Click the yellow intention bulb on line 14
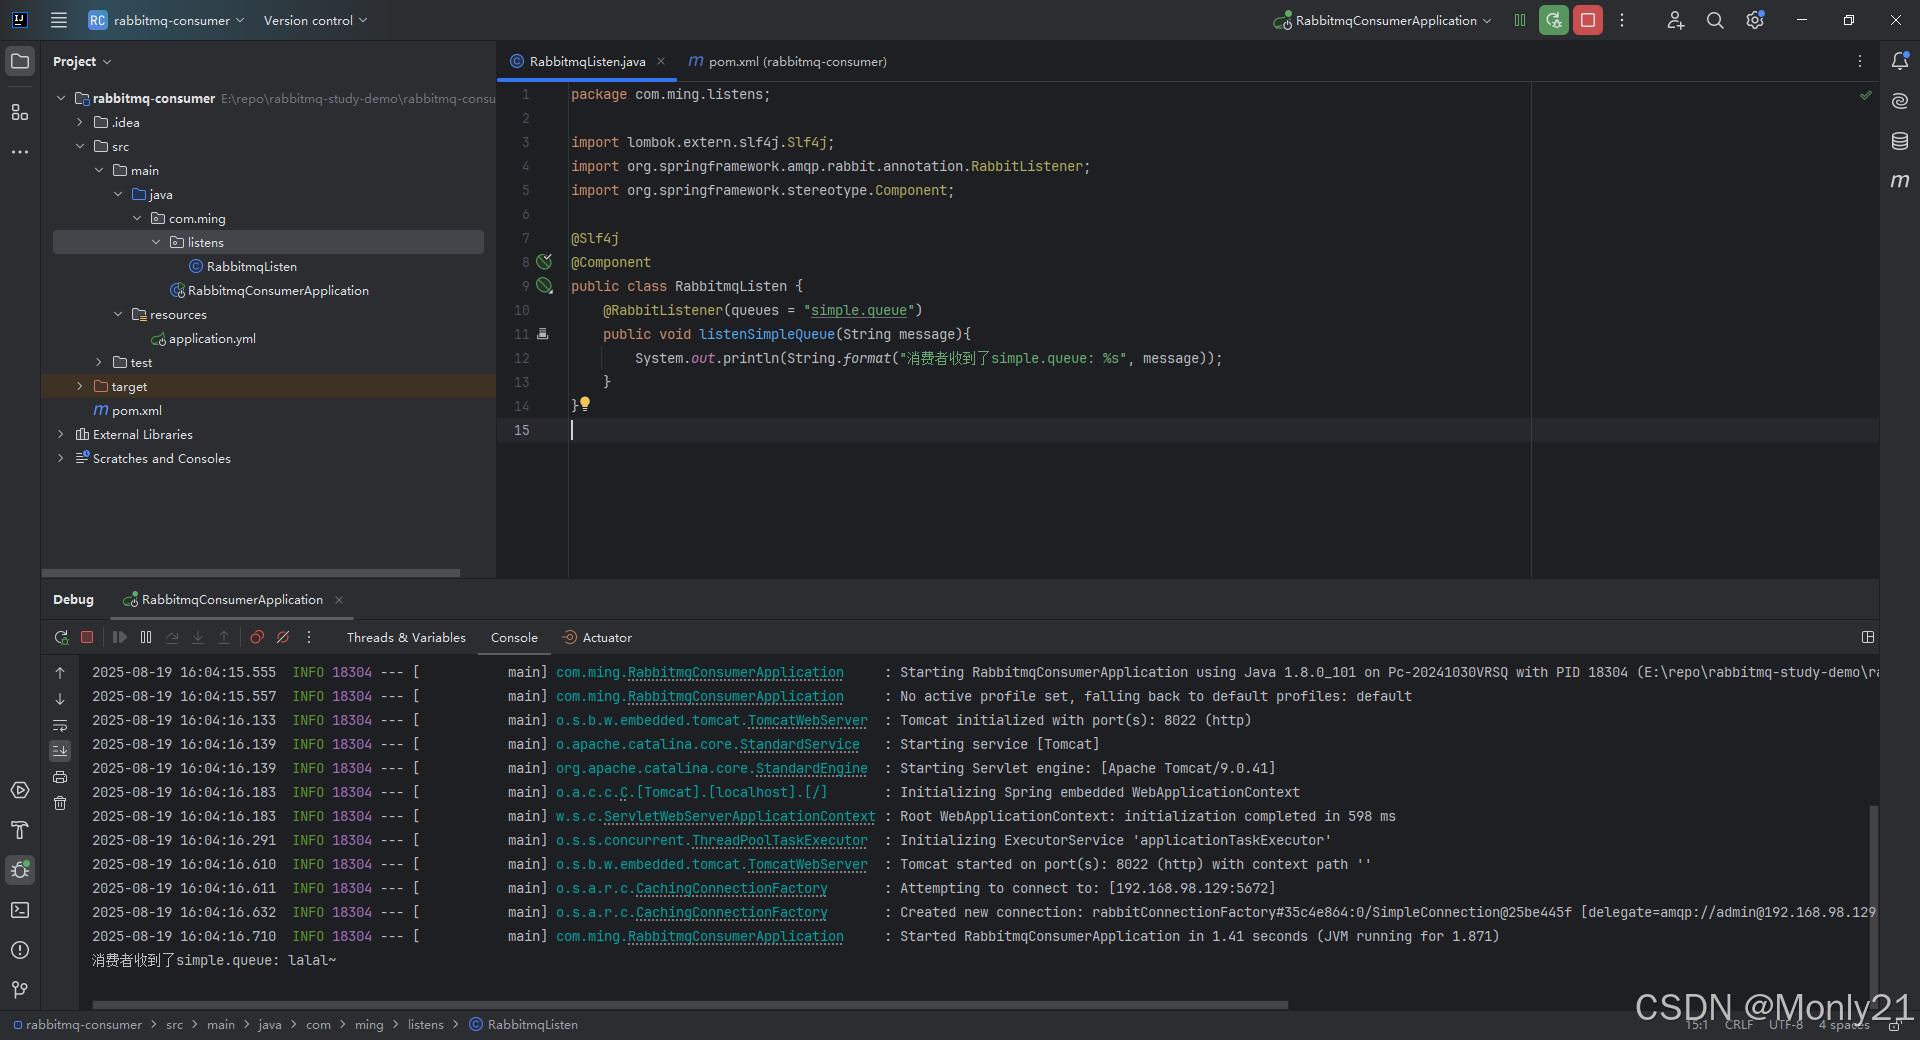The width and height of the screenshot is (1920, 1040). 585,404
